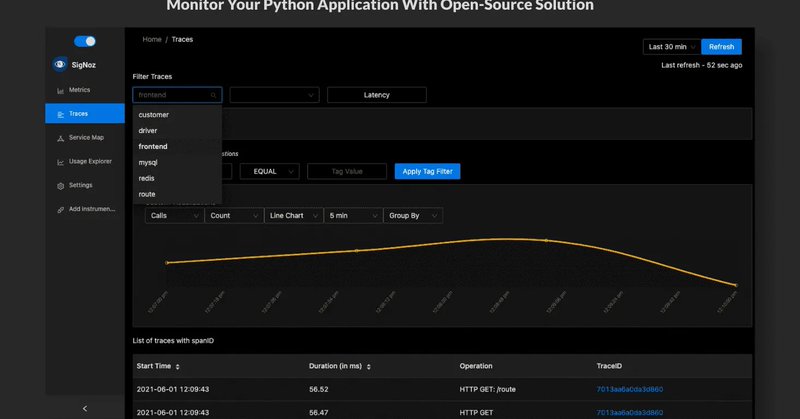Toggle the theme switch above SigNoz logo
Screen dimensions: 800x419
tap(85, 41)
